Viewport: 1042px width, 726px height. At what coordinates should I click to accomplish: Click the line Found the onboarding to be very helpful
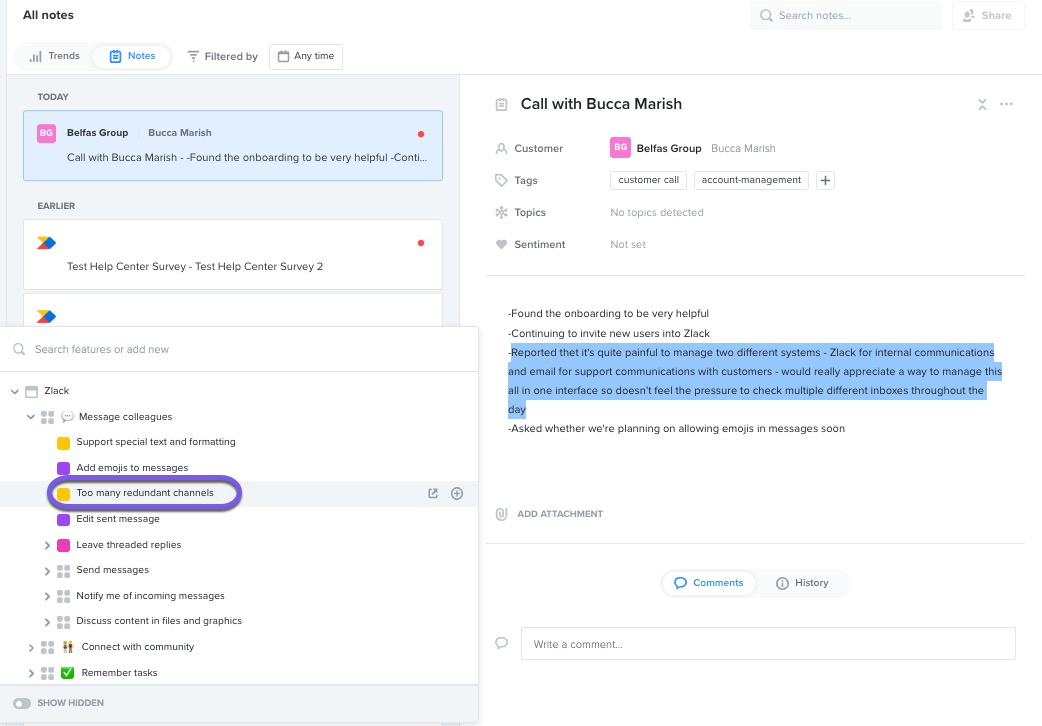tap(608, 314)
